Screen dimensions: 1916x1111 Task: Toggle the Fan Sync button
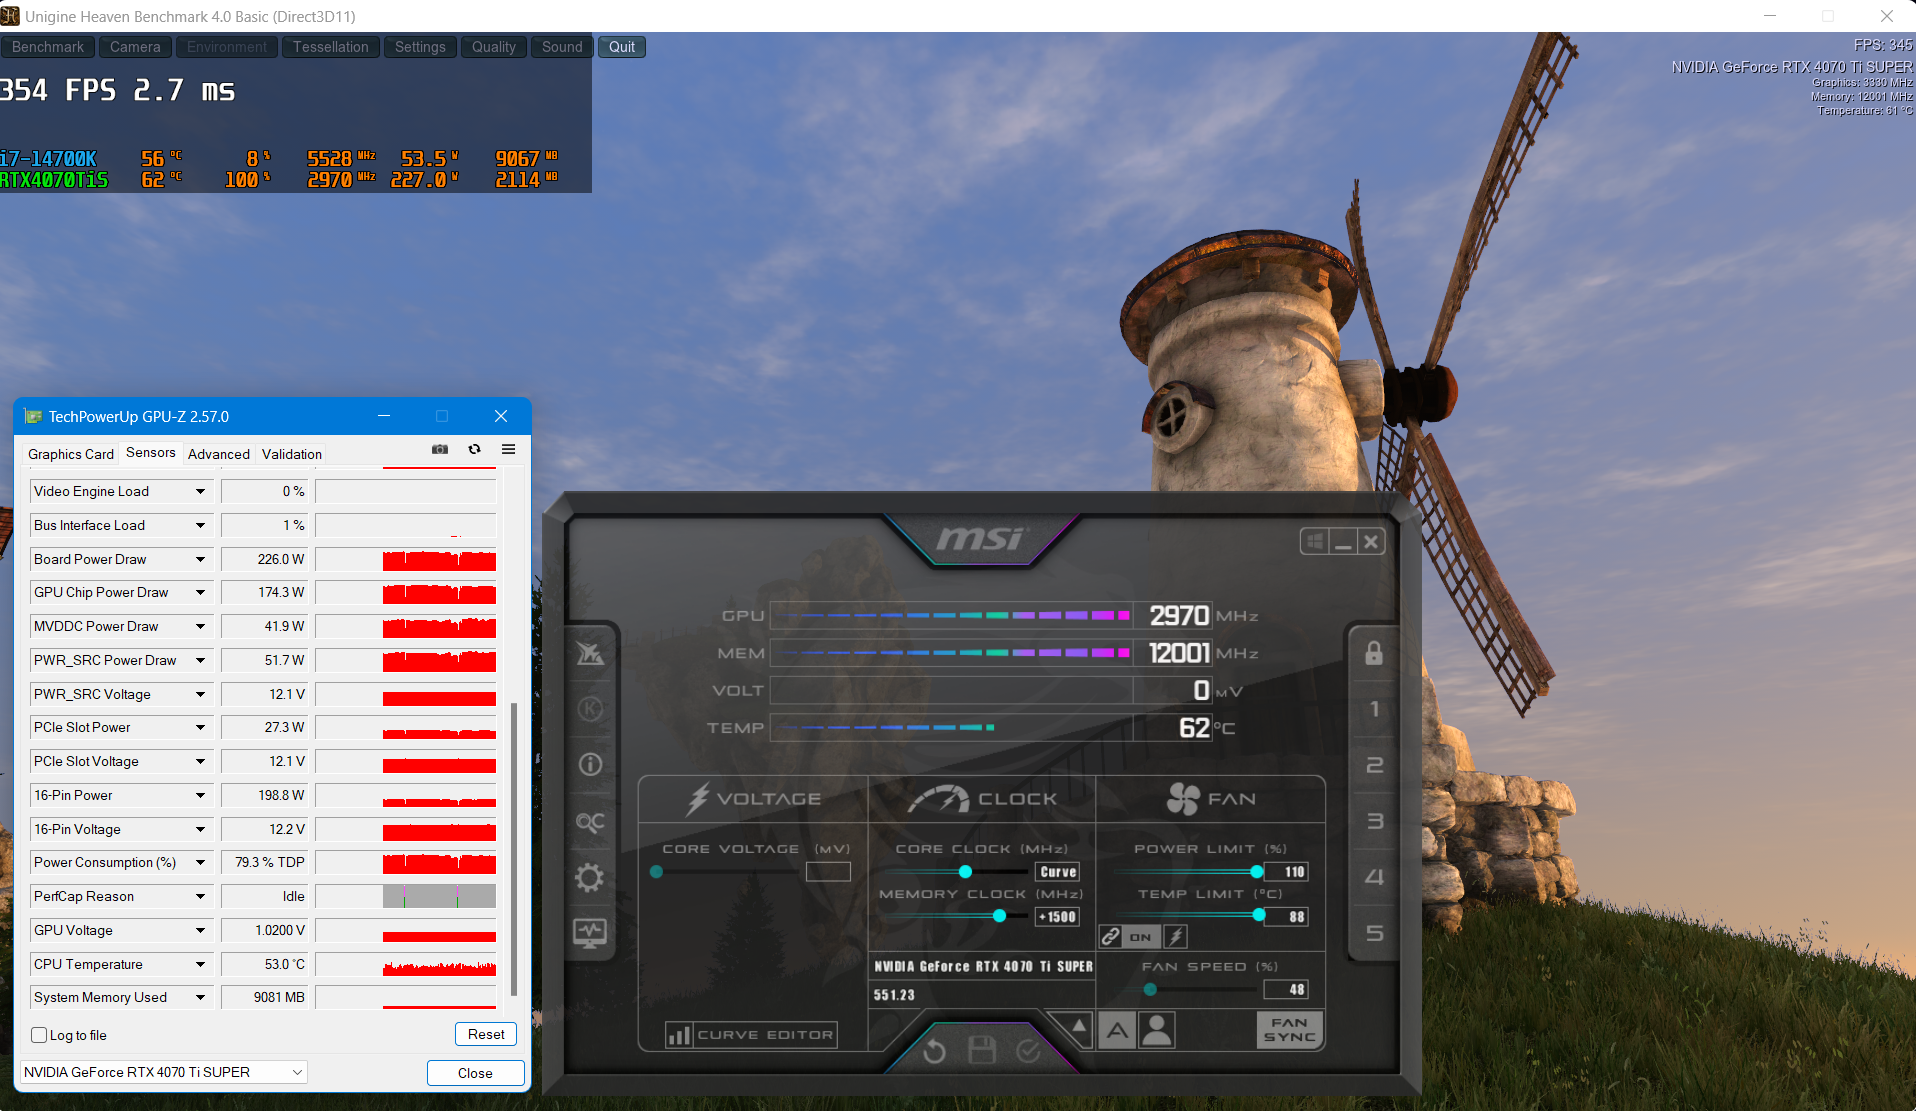click(x=1289, y=1030)
